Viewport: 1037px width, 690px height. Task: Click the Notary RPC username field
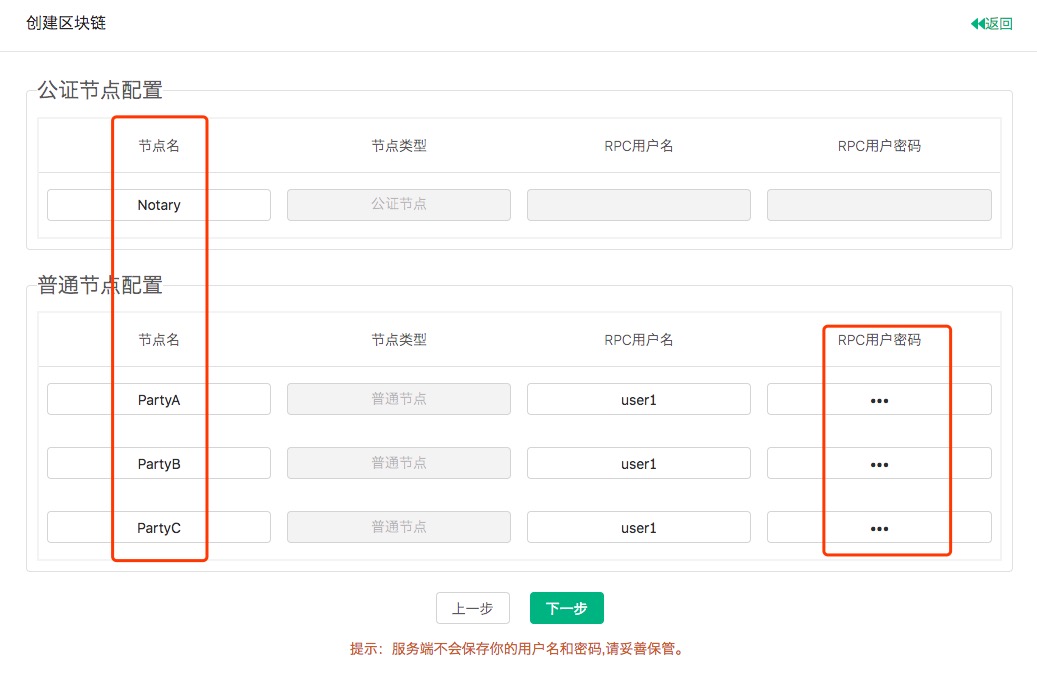639,205
